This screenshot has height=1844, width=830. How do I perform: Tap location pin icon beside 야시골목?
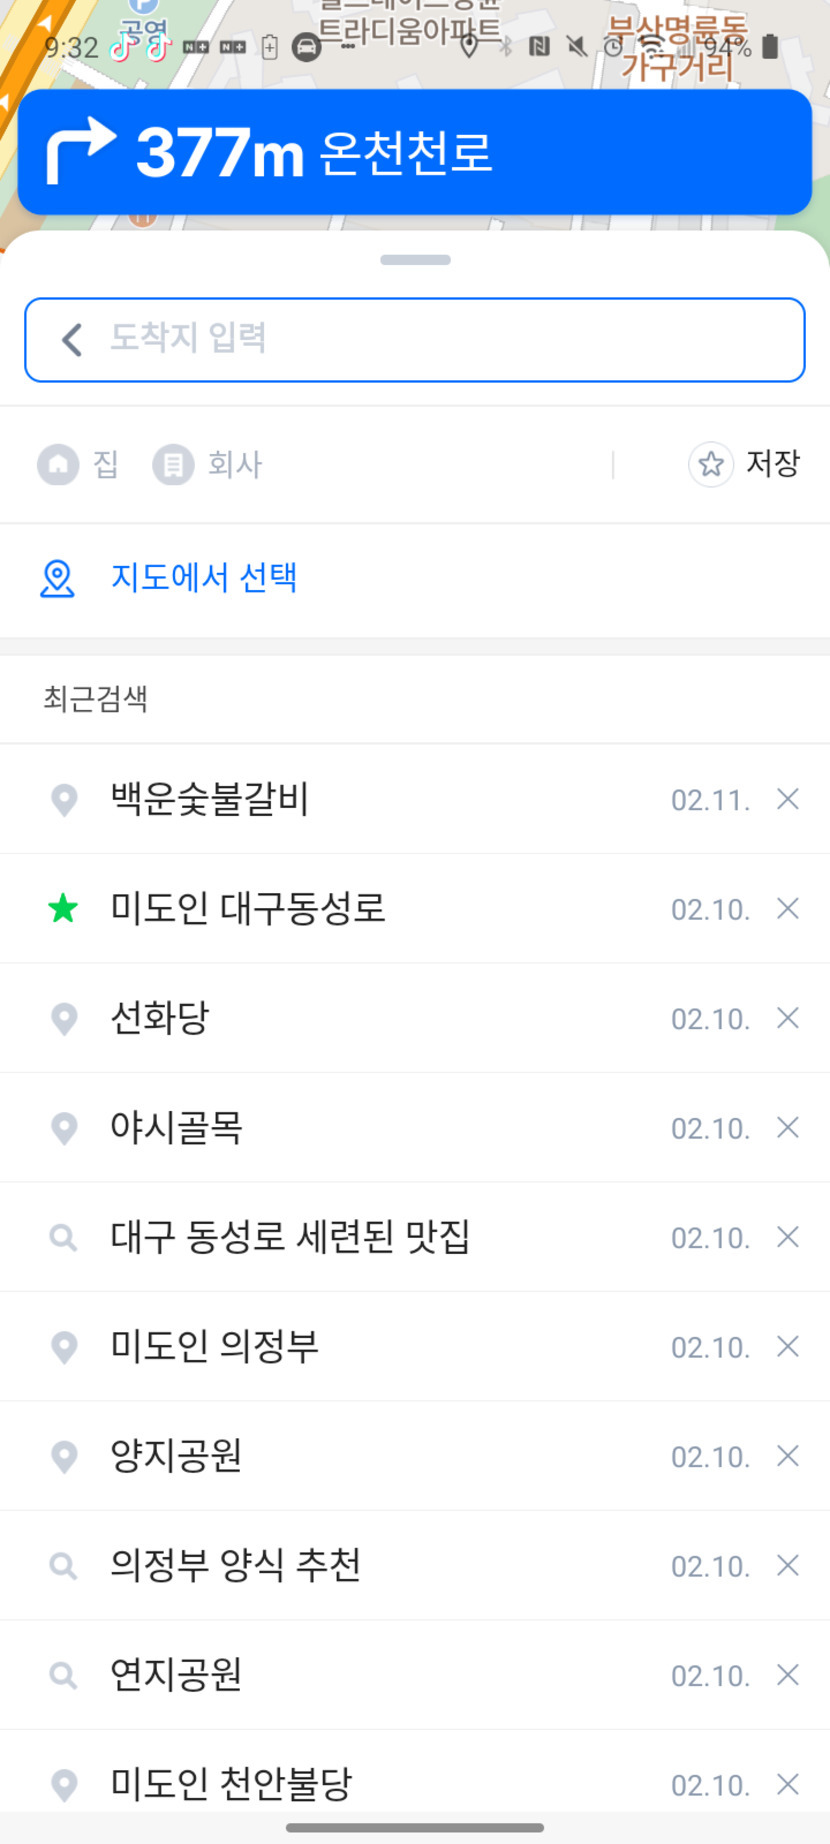(x=64, y=1128)
